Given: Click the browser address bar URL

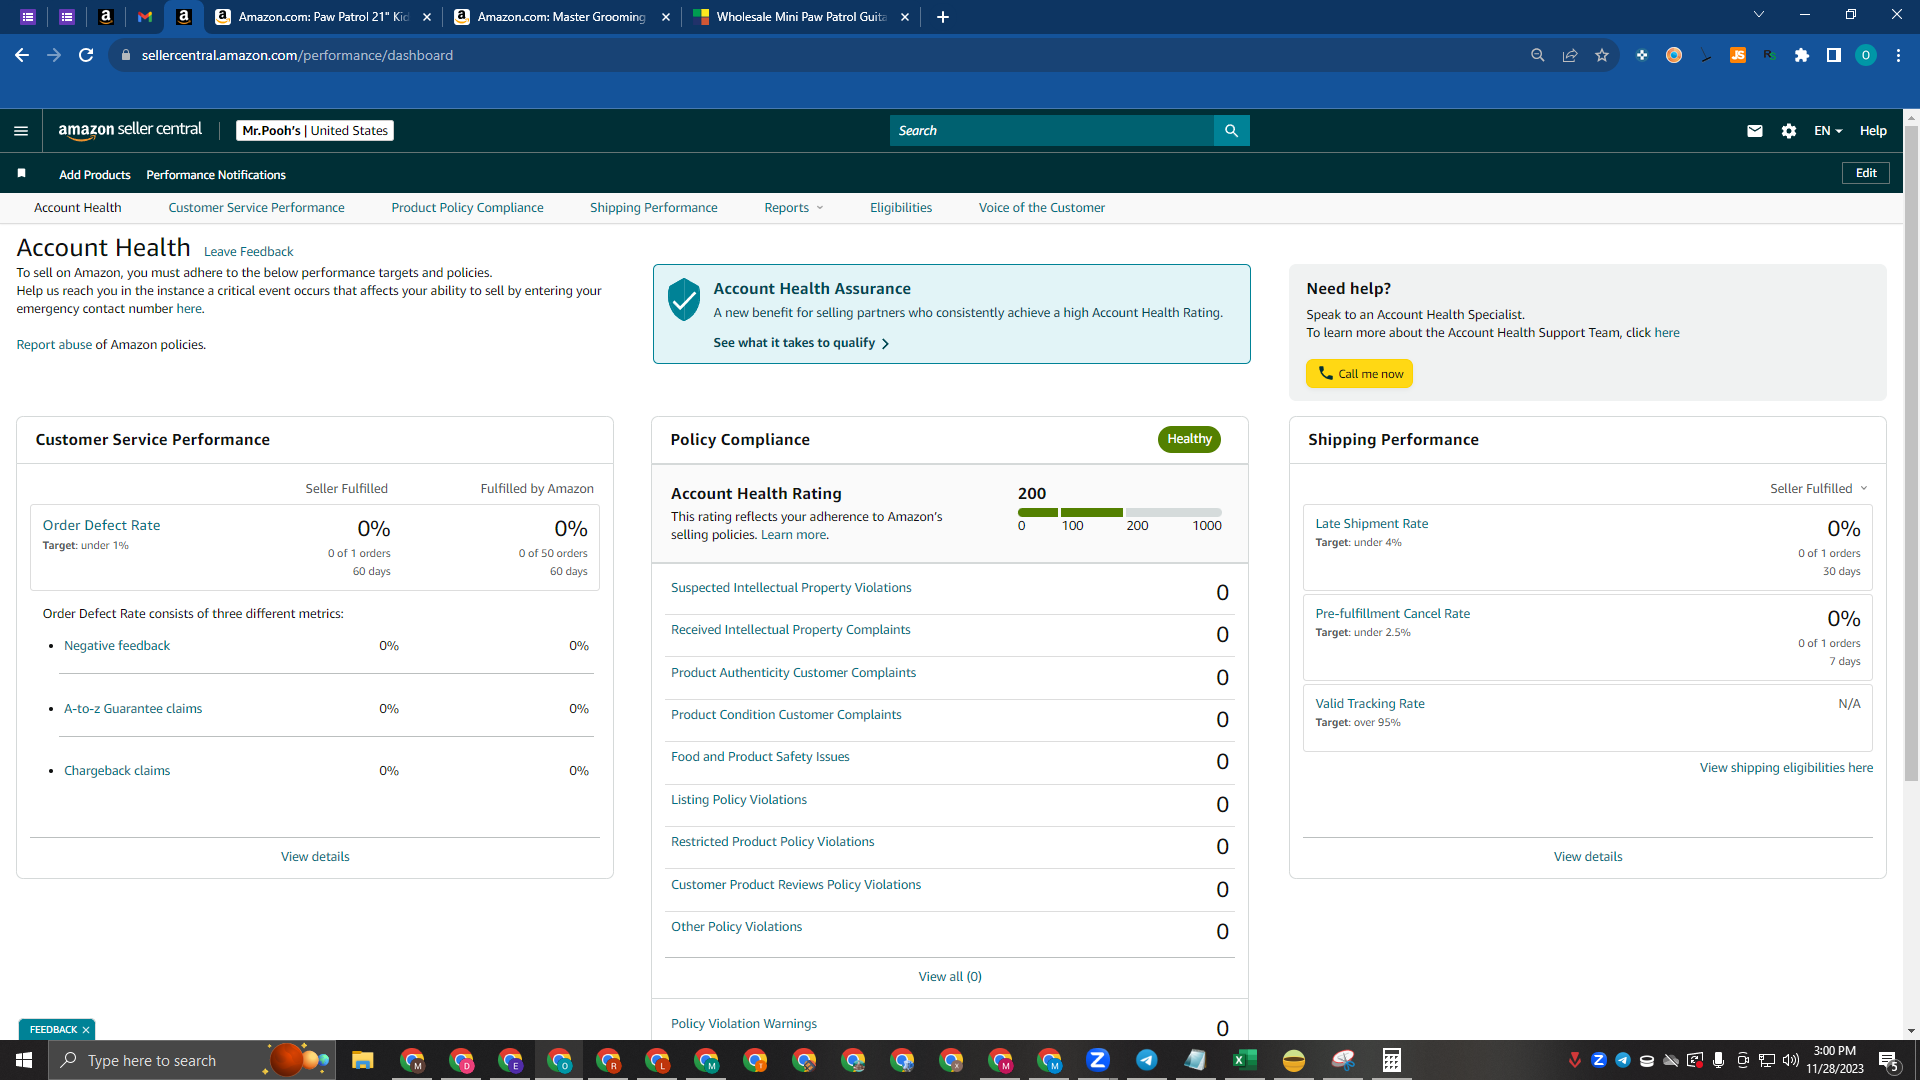Looking at the screenshot, I should pos(297,55).
